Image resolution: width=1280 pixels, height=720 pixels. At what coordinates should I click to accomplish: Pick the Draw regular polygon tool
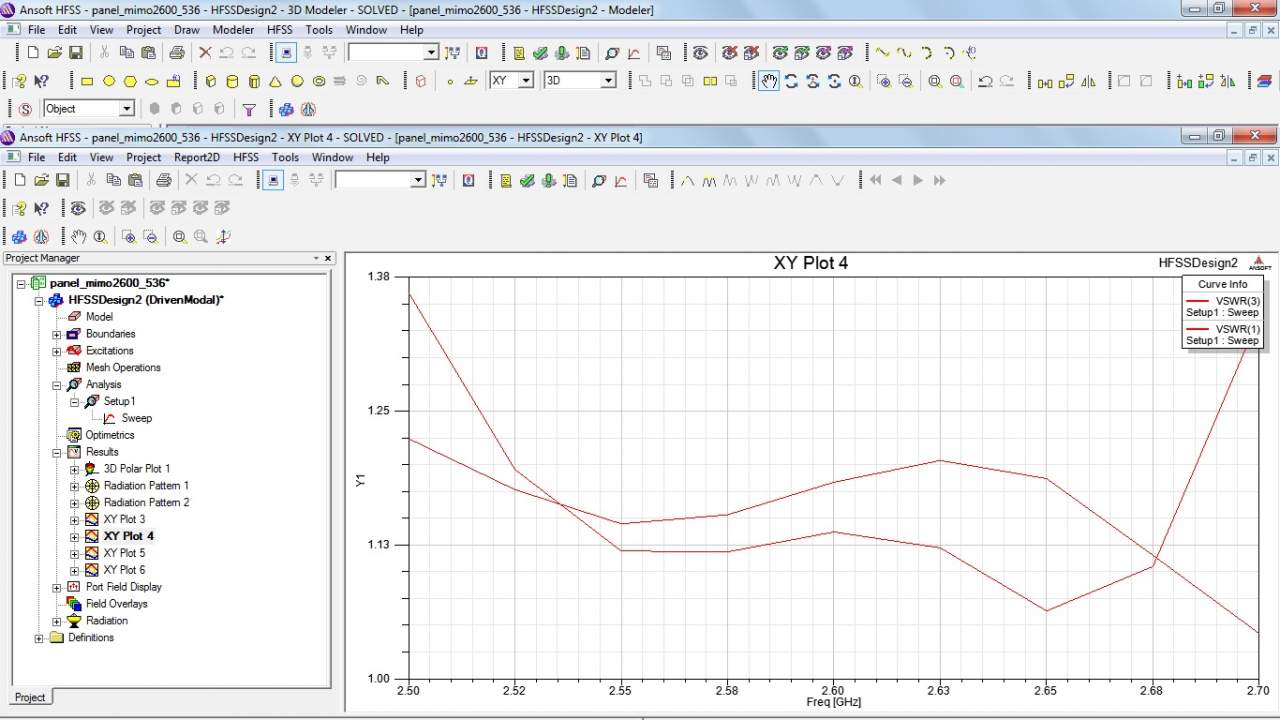point(131,81)
